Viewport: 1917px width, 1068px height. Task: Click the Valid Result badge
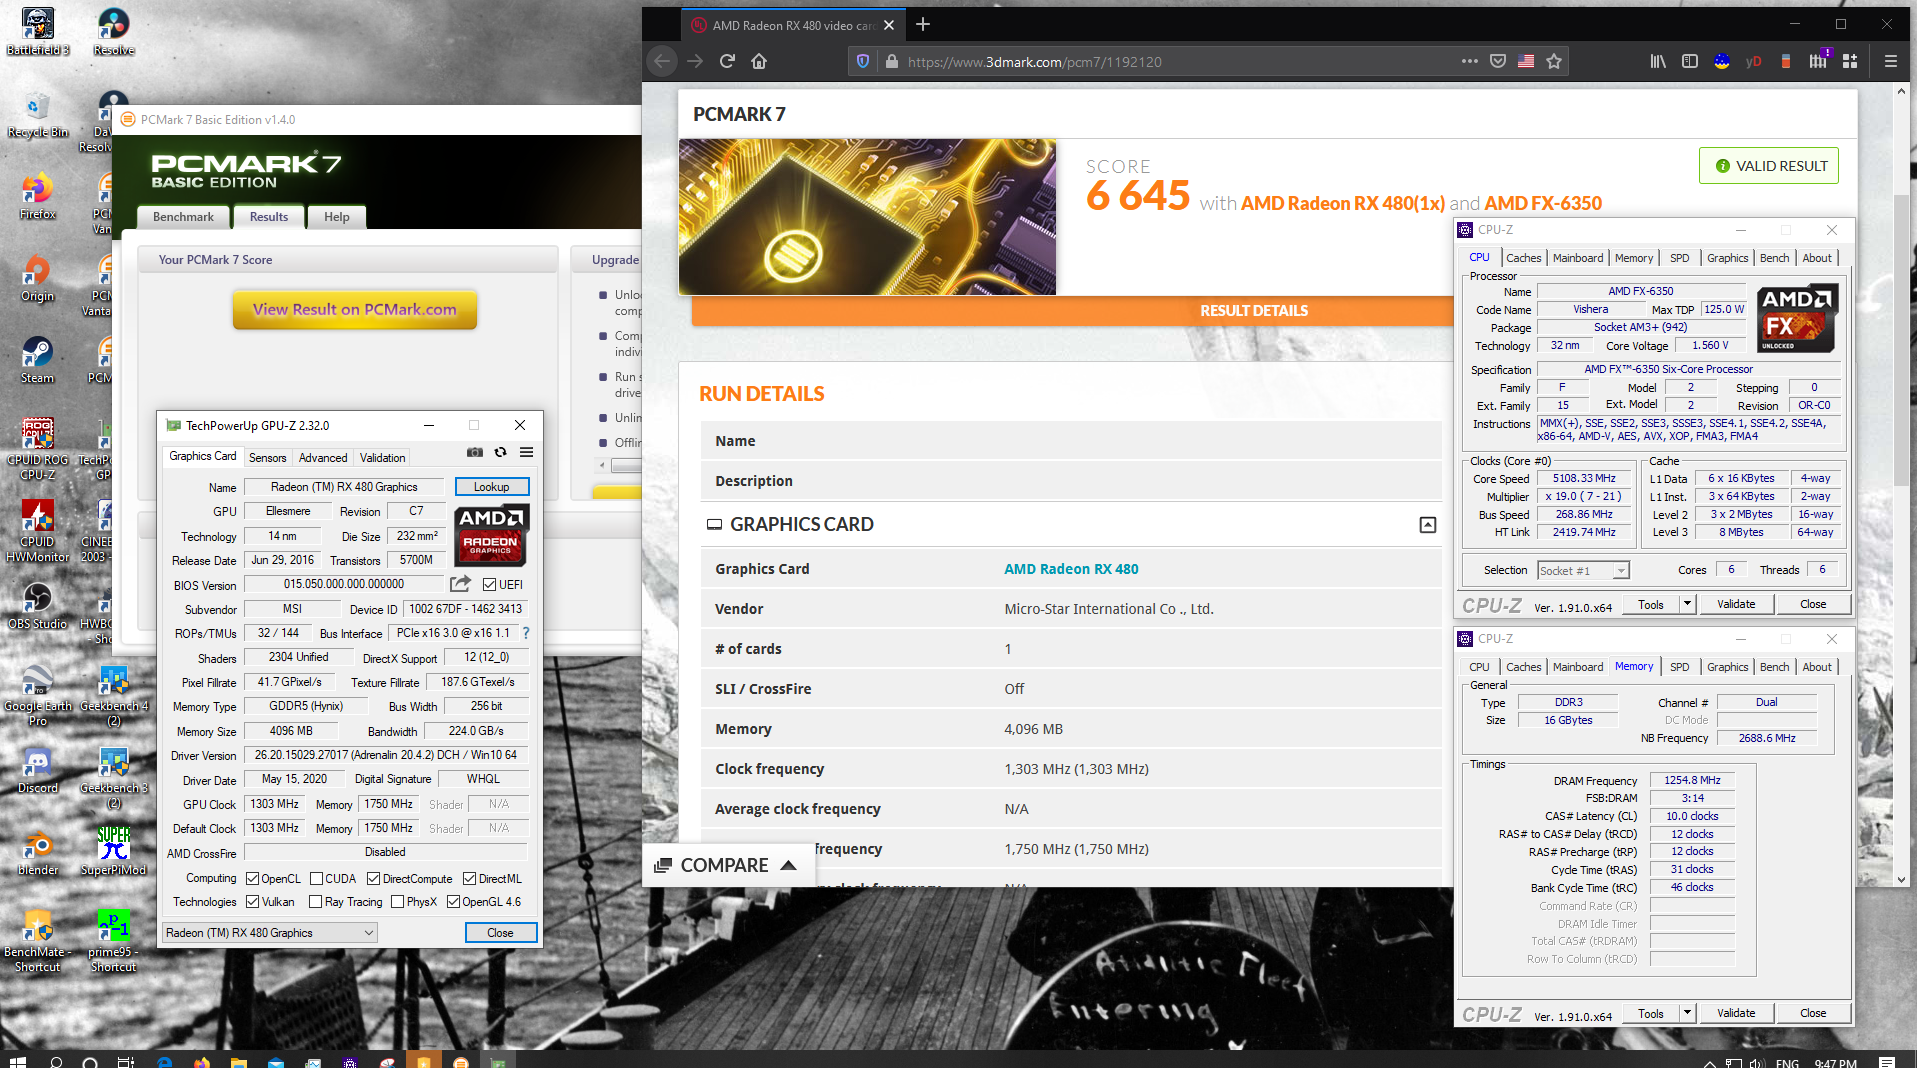(x=1769, y=166)
